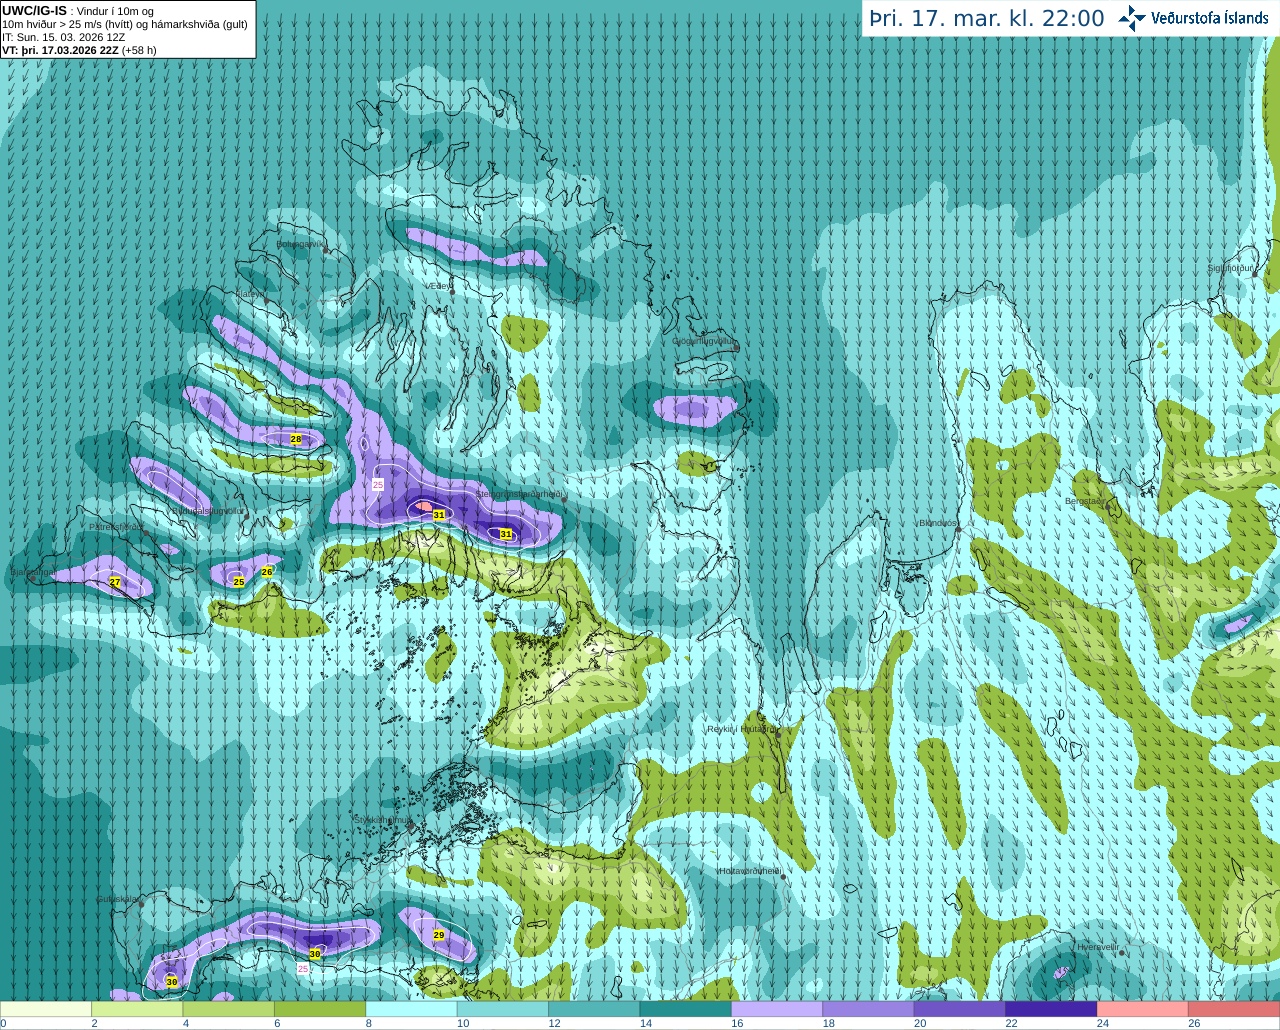
Task: Click the purple 18–20 m/s legend swatch
Action: point(868,1009)
